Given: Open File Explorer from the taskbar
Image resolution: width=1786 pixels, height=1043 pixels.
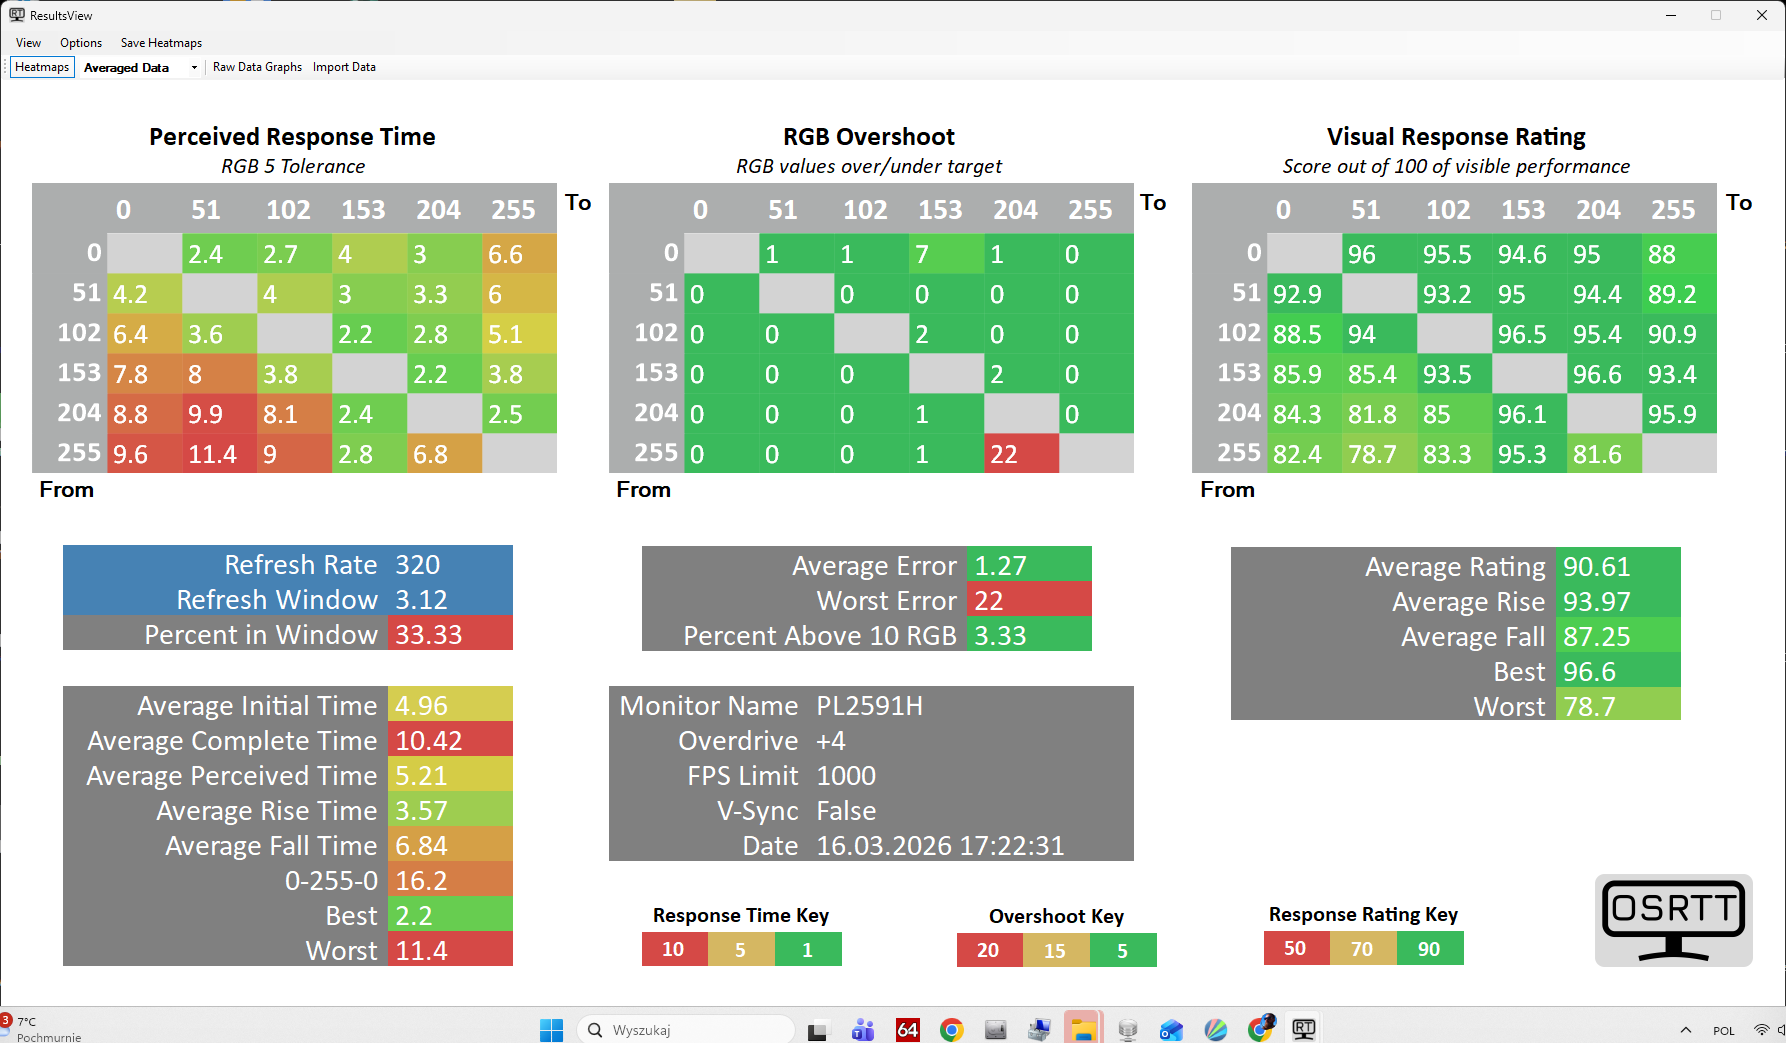Looking at the screenshot, I should coord(1083,1029).
